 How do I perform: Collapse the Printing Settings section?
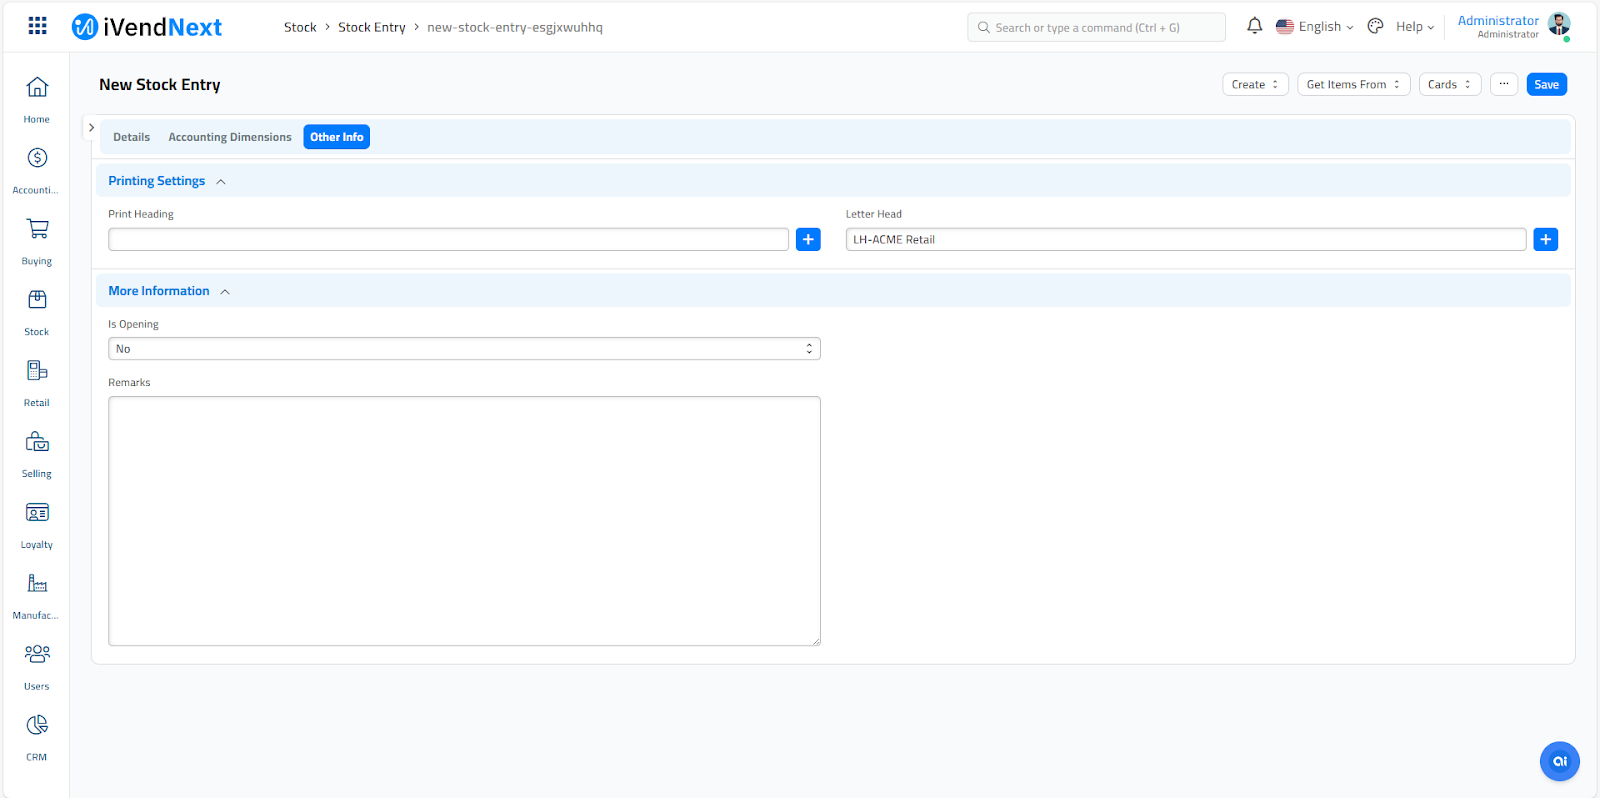[221, 182]
